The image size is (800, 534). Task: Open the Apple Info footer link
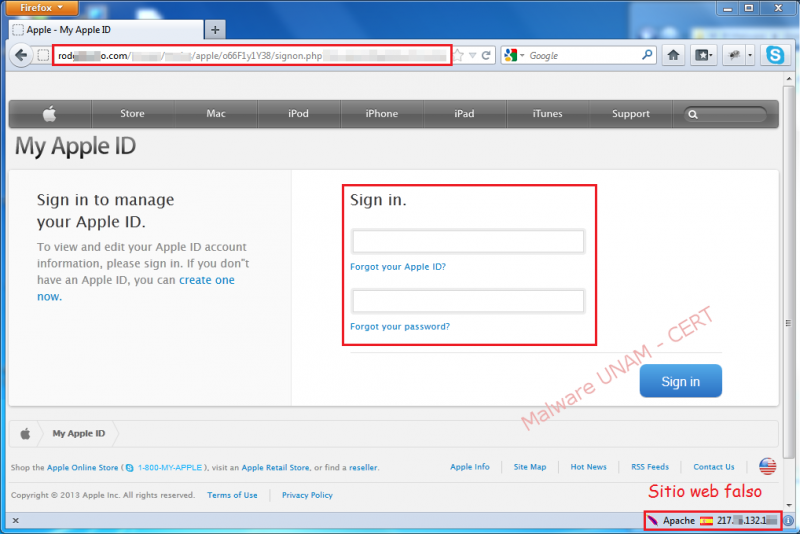[x=469, y=467]
